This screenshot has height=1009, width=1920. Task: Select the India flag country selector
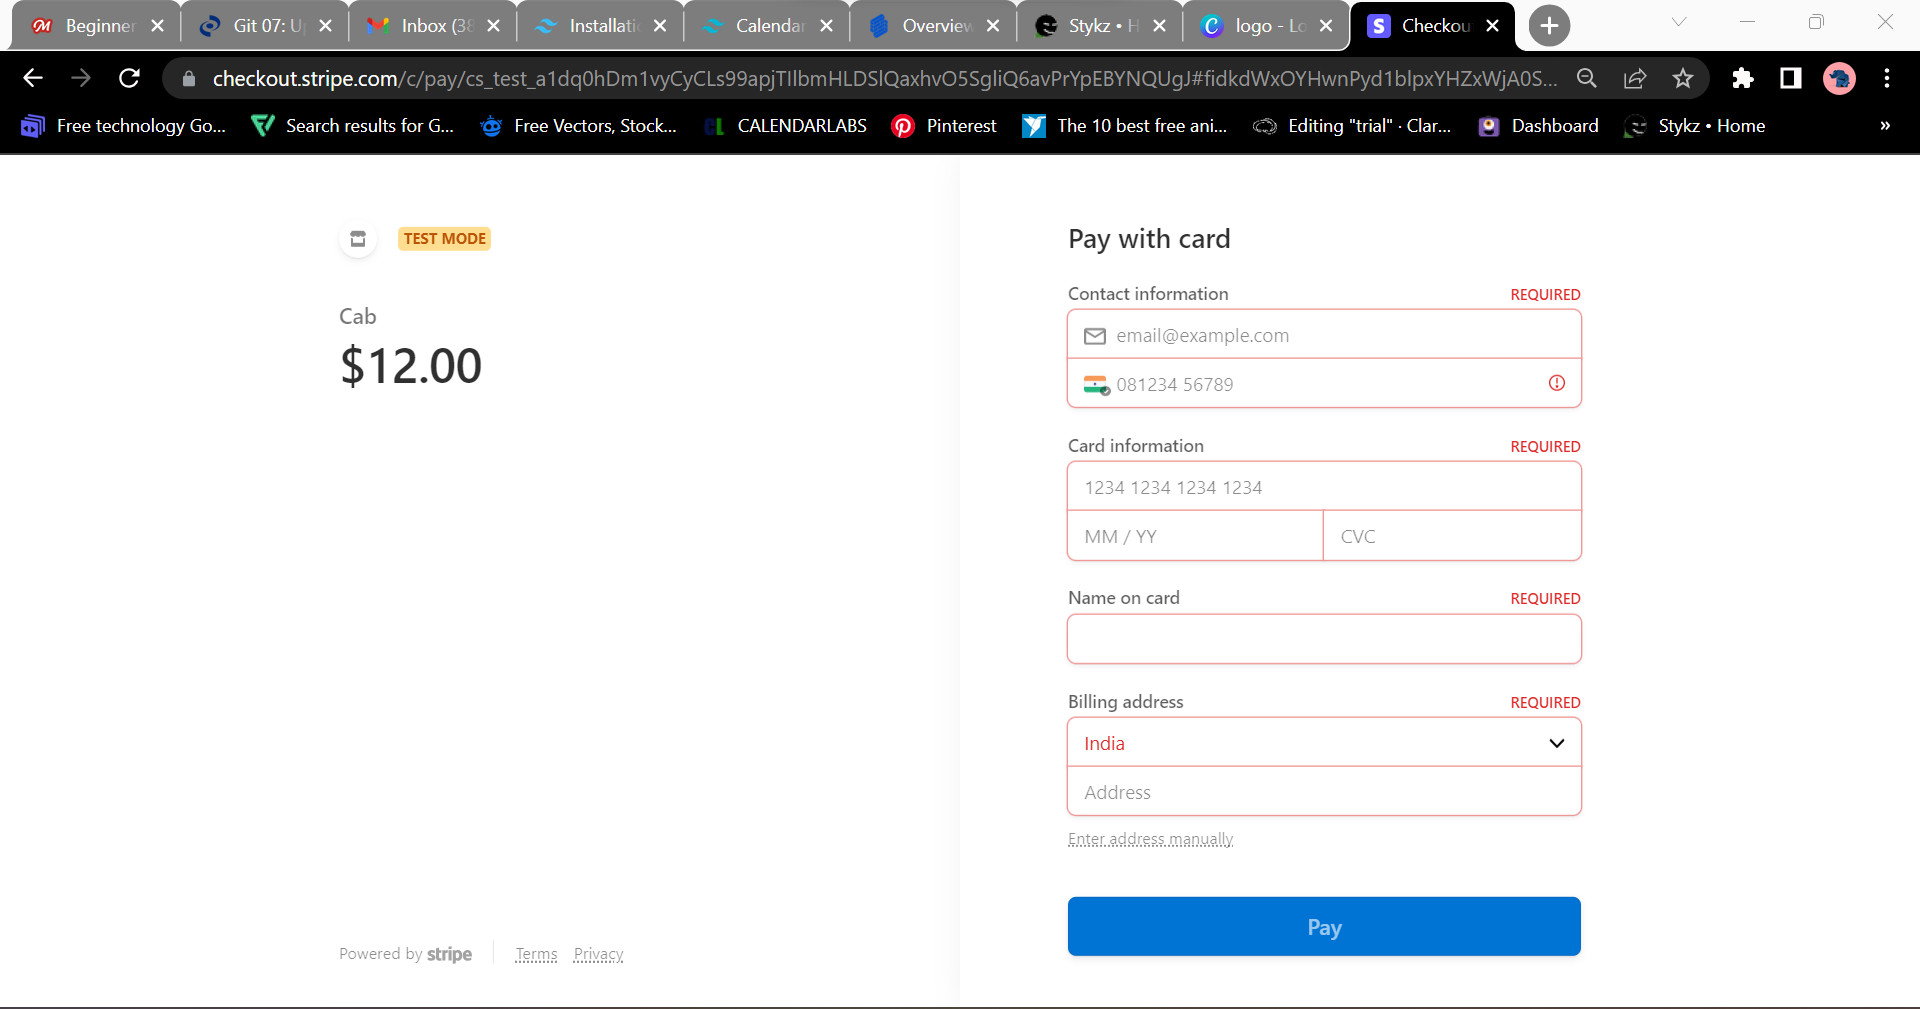[x=1097, y=385]
